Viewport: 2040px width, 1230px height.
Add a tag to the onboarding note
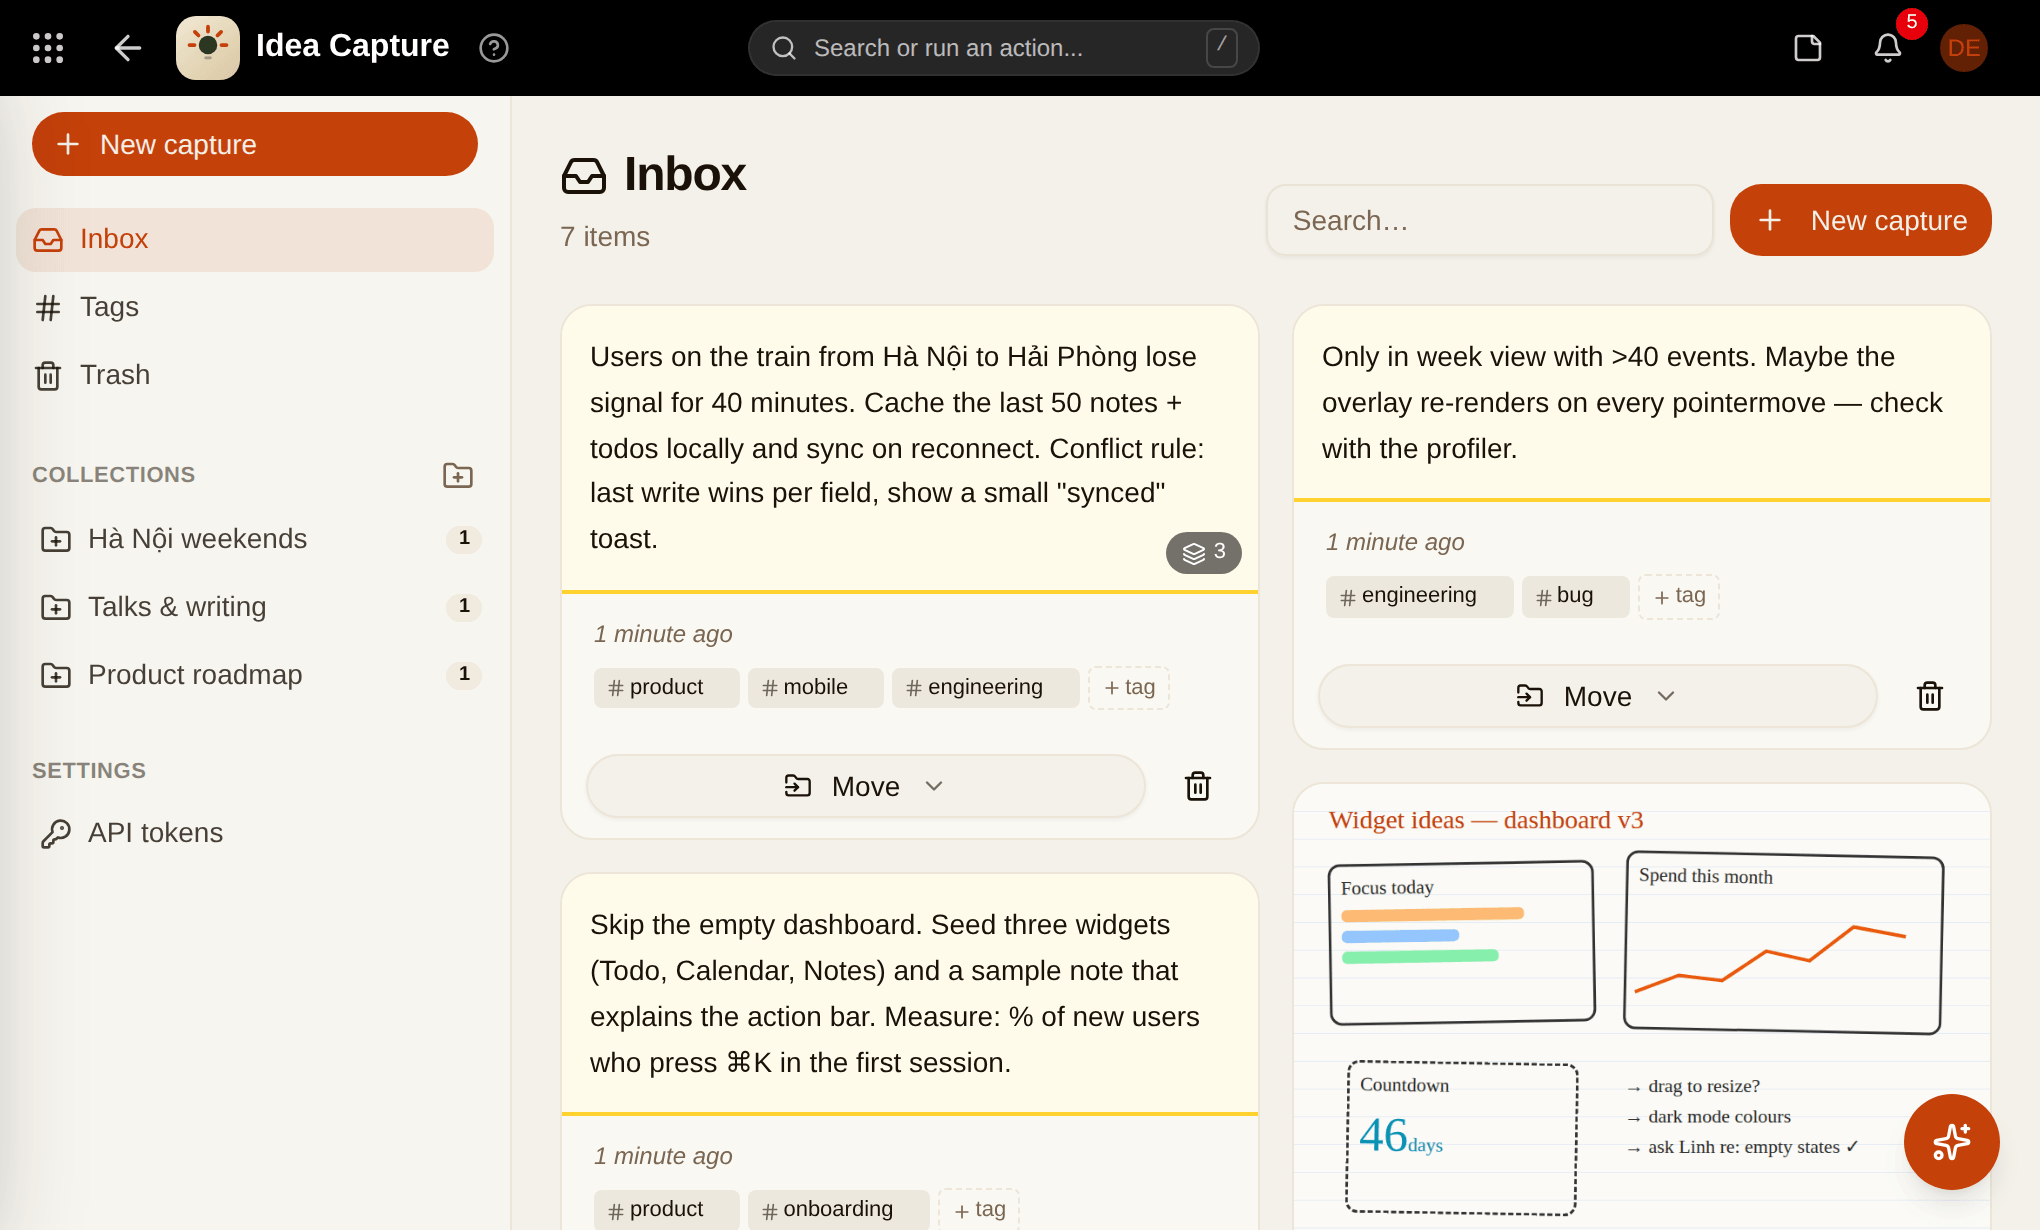click(979, 1210)
